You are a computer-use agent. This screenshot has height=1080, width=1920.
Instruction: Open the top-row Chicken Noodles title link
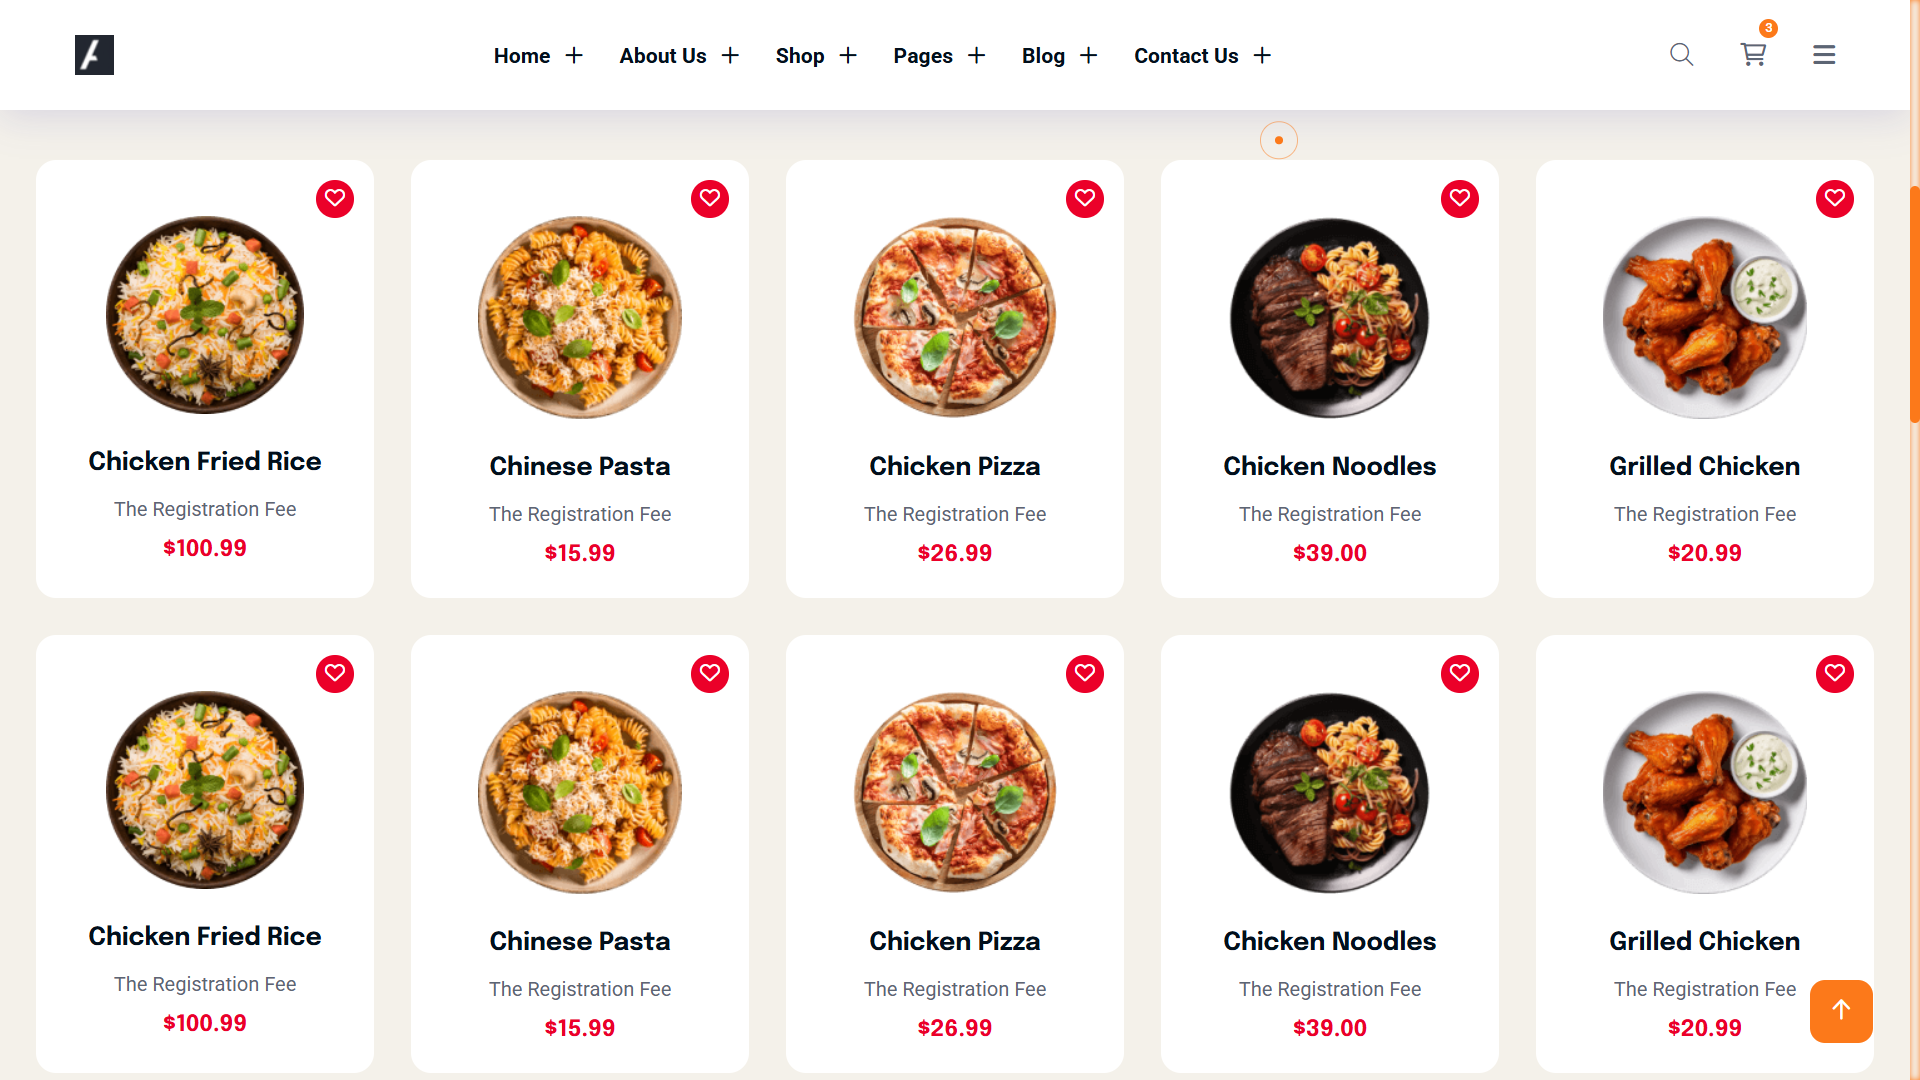[x=1329, y=466]
